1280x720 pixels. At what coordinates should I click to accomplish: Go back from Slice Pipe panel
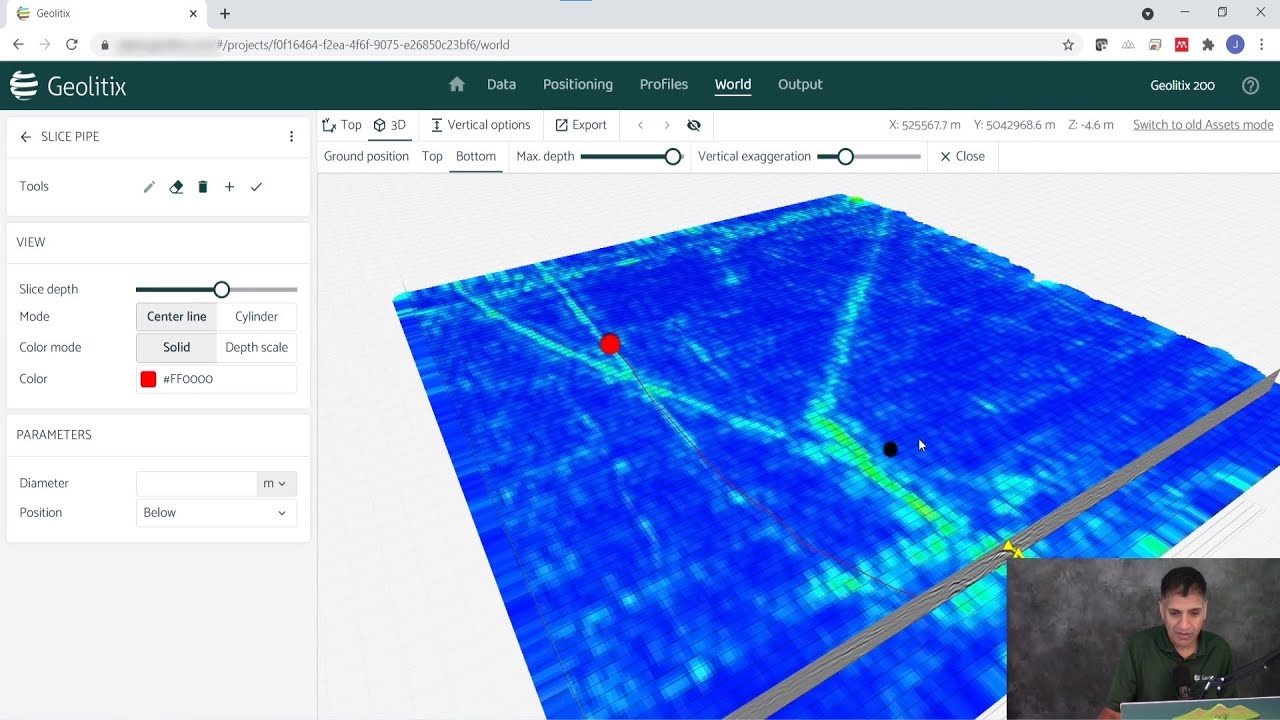tap(26, 137)
